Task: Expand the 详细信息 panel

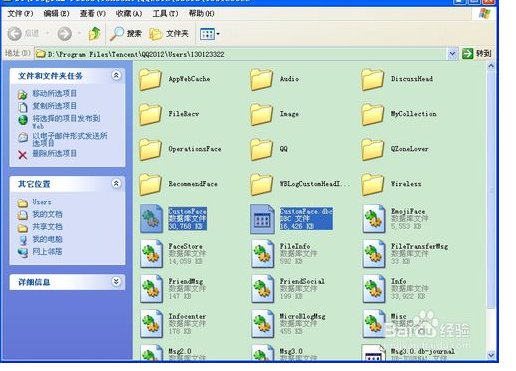Action: pyautogui.click(x=116, y=282)
